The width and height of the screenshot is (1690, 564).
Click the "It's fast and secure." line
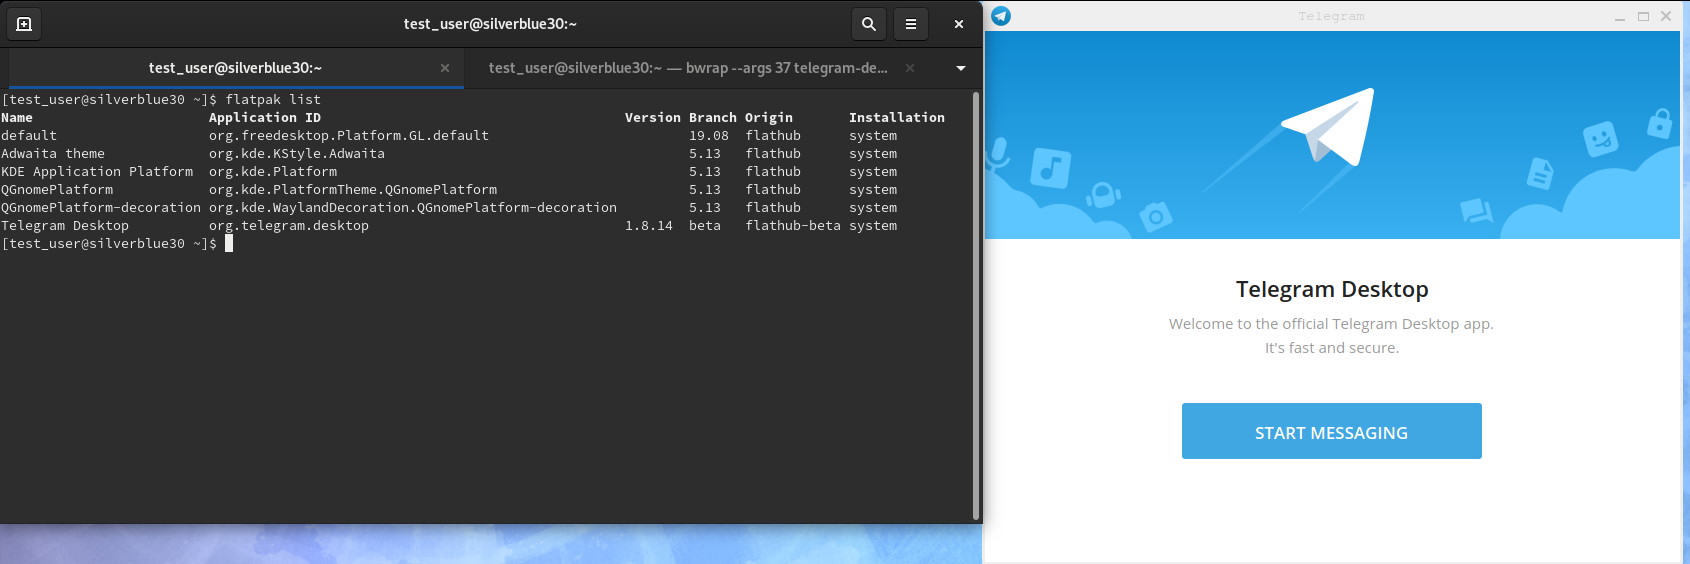[x=1332, y=348]
